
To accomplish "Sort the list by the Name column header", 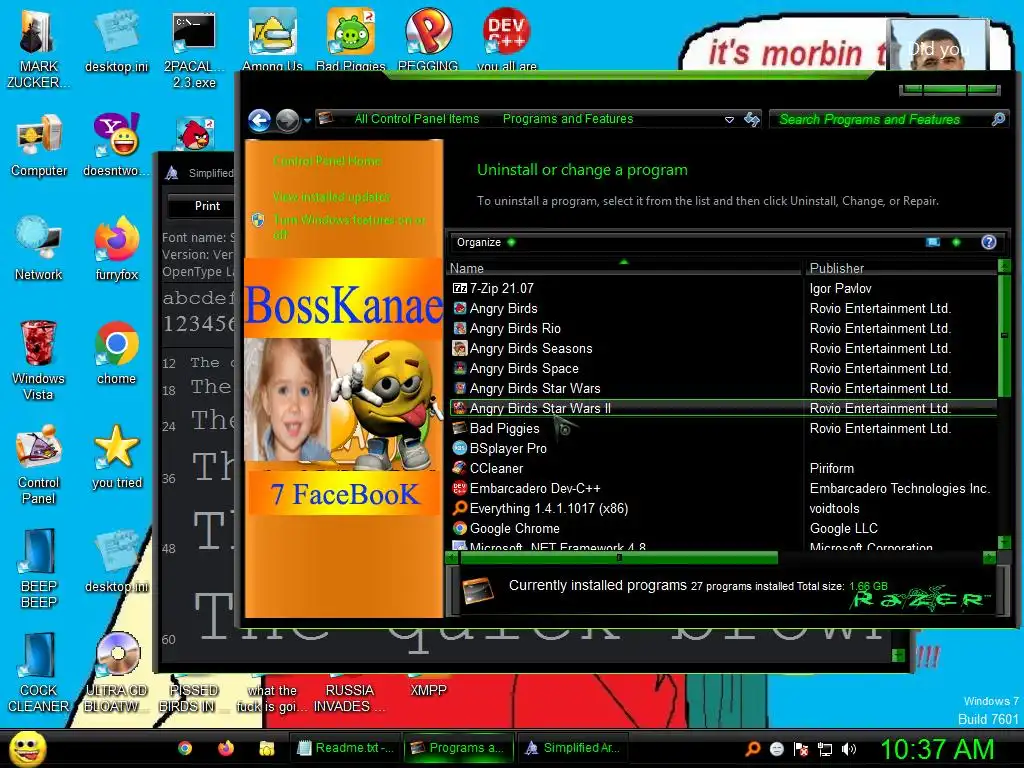I will [x=624, y=268].
